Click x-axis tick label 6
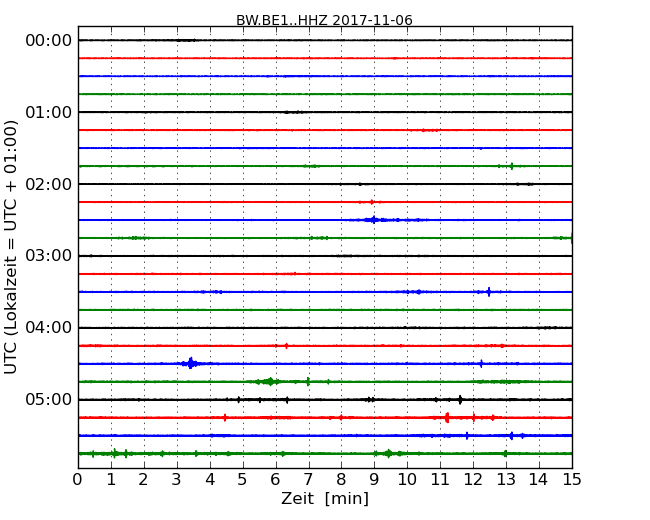This screenshot has height=520, width=650. click(276, 480)
